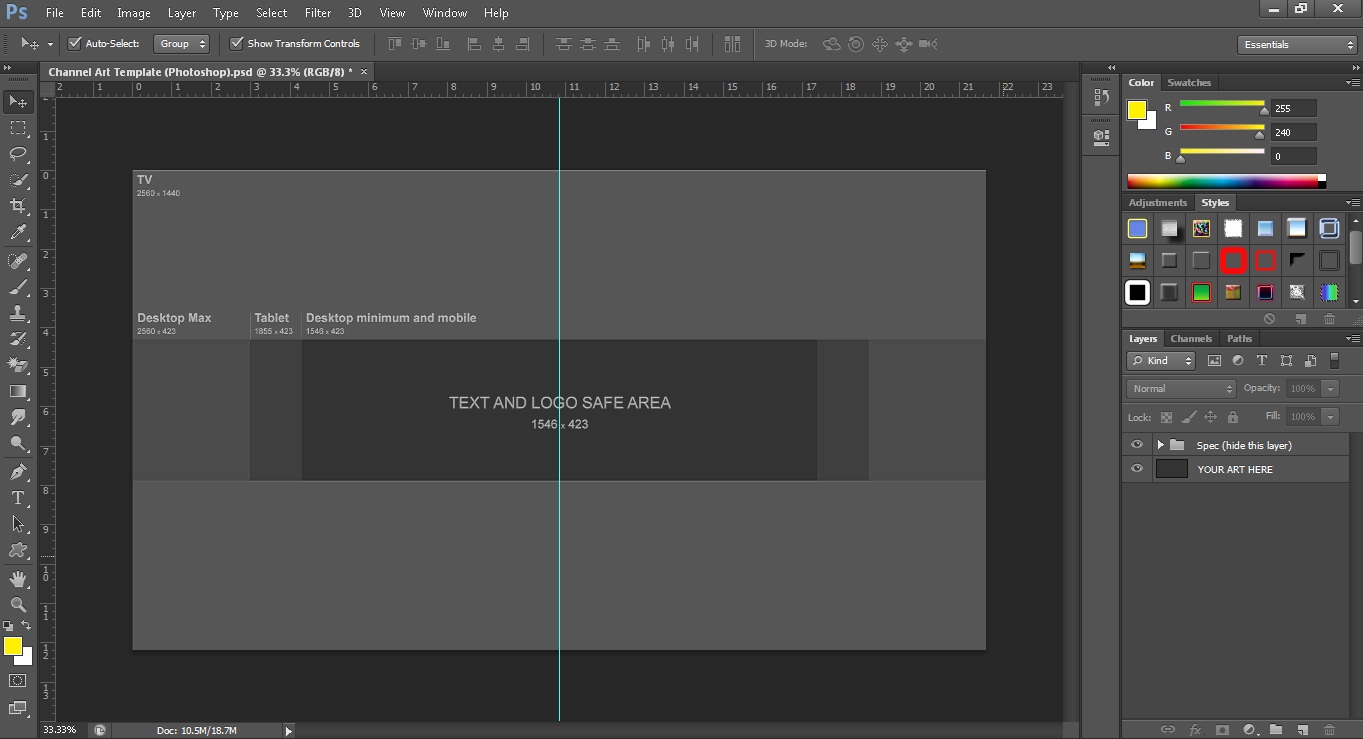Click the G value field showing 240
The width and height of the screenshot is (1363, 739).
point(1294,132)
